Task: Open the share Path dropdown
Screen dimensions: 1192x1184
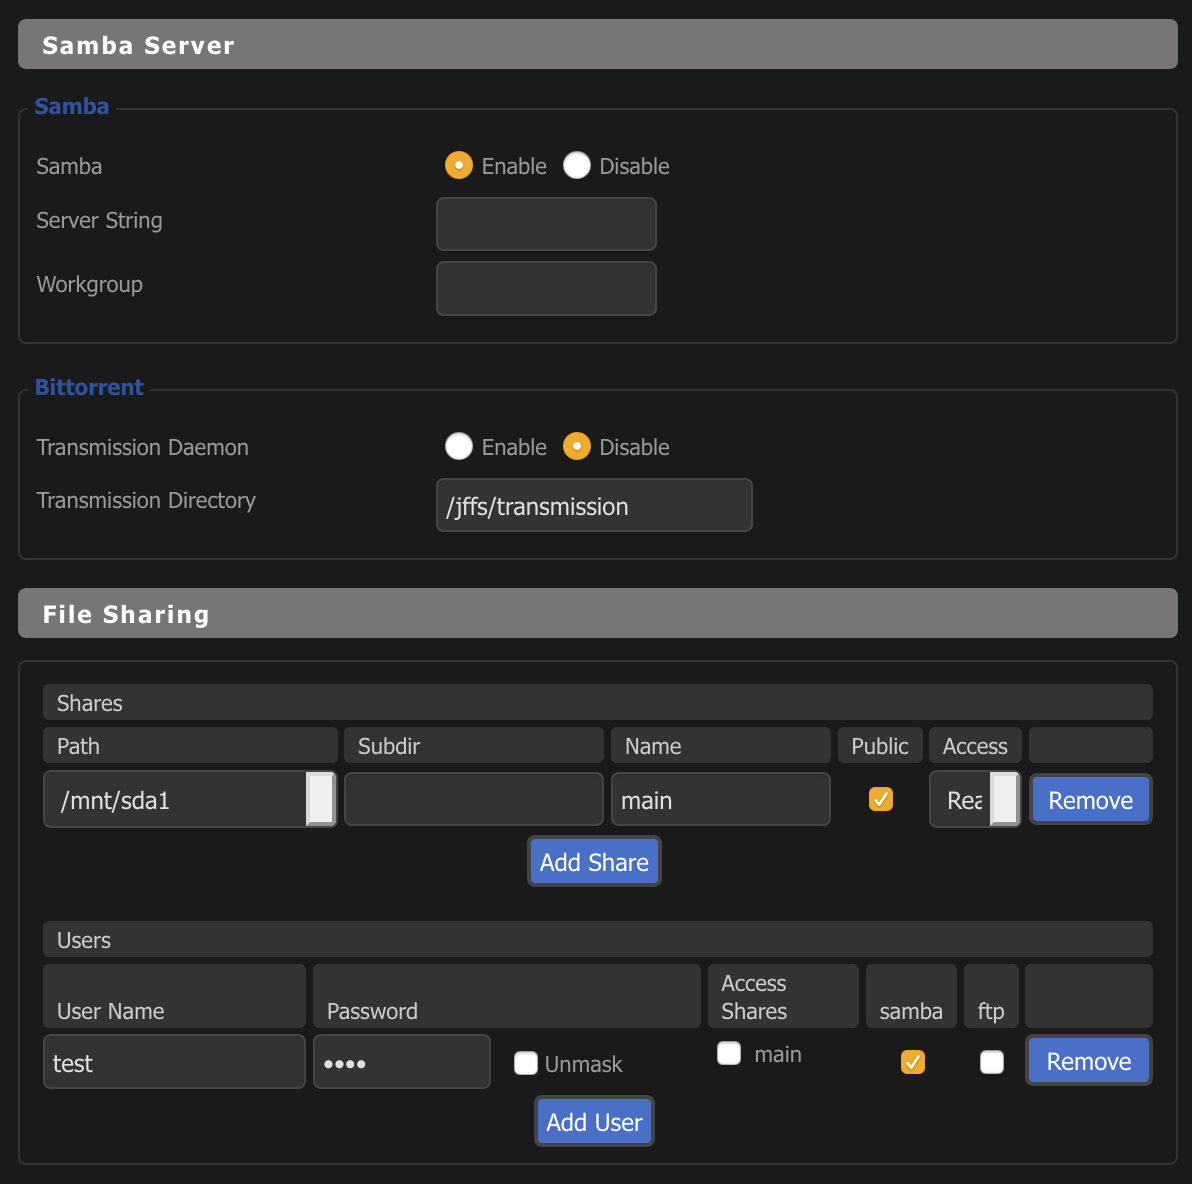Action: (190, 800)
